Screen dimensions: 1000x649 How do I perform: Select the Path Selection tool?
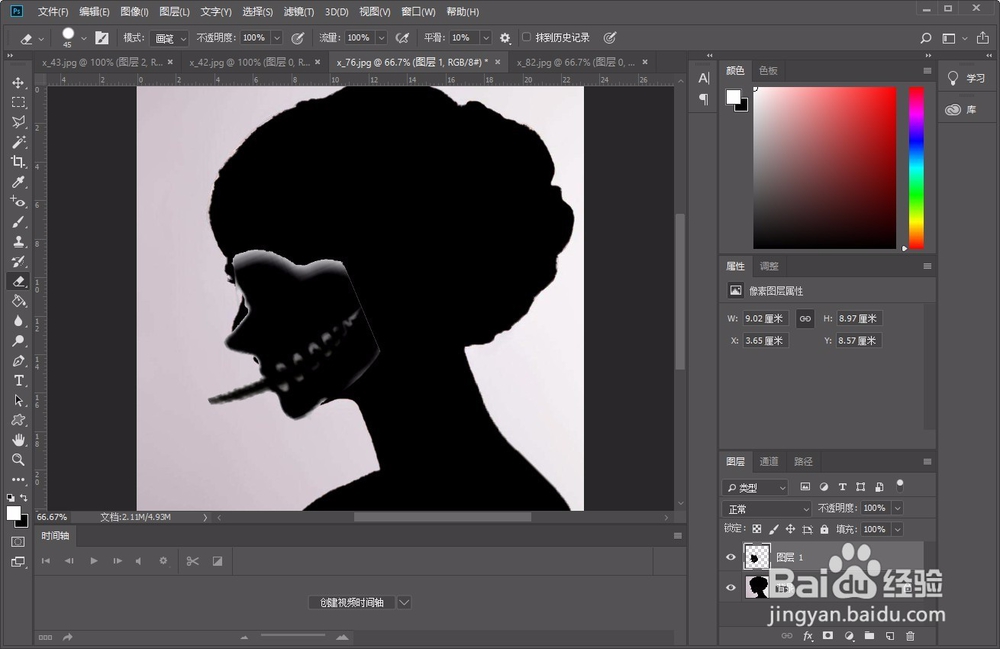pyautogui.click(x=18, y=400)
